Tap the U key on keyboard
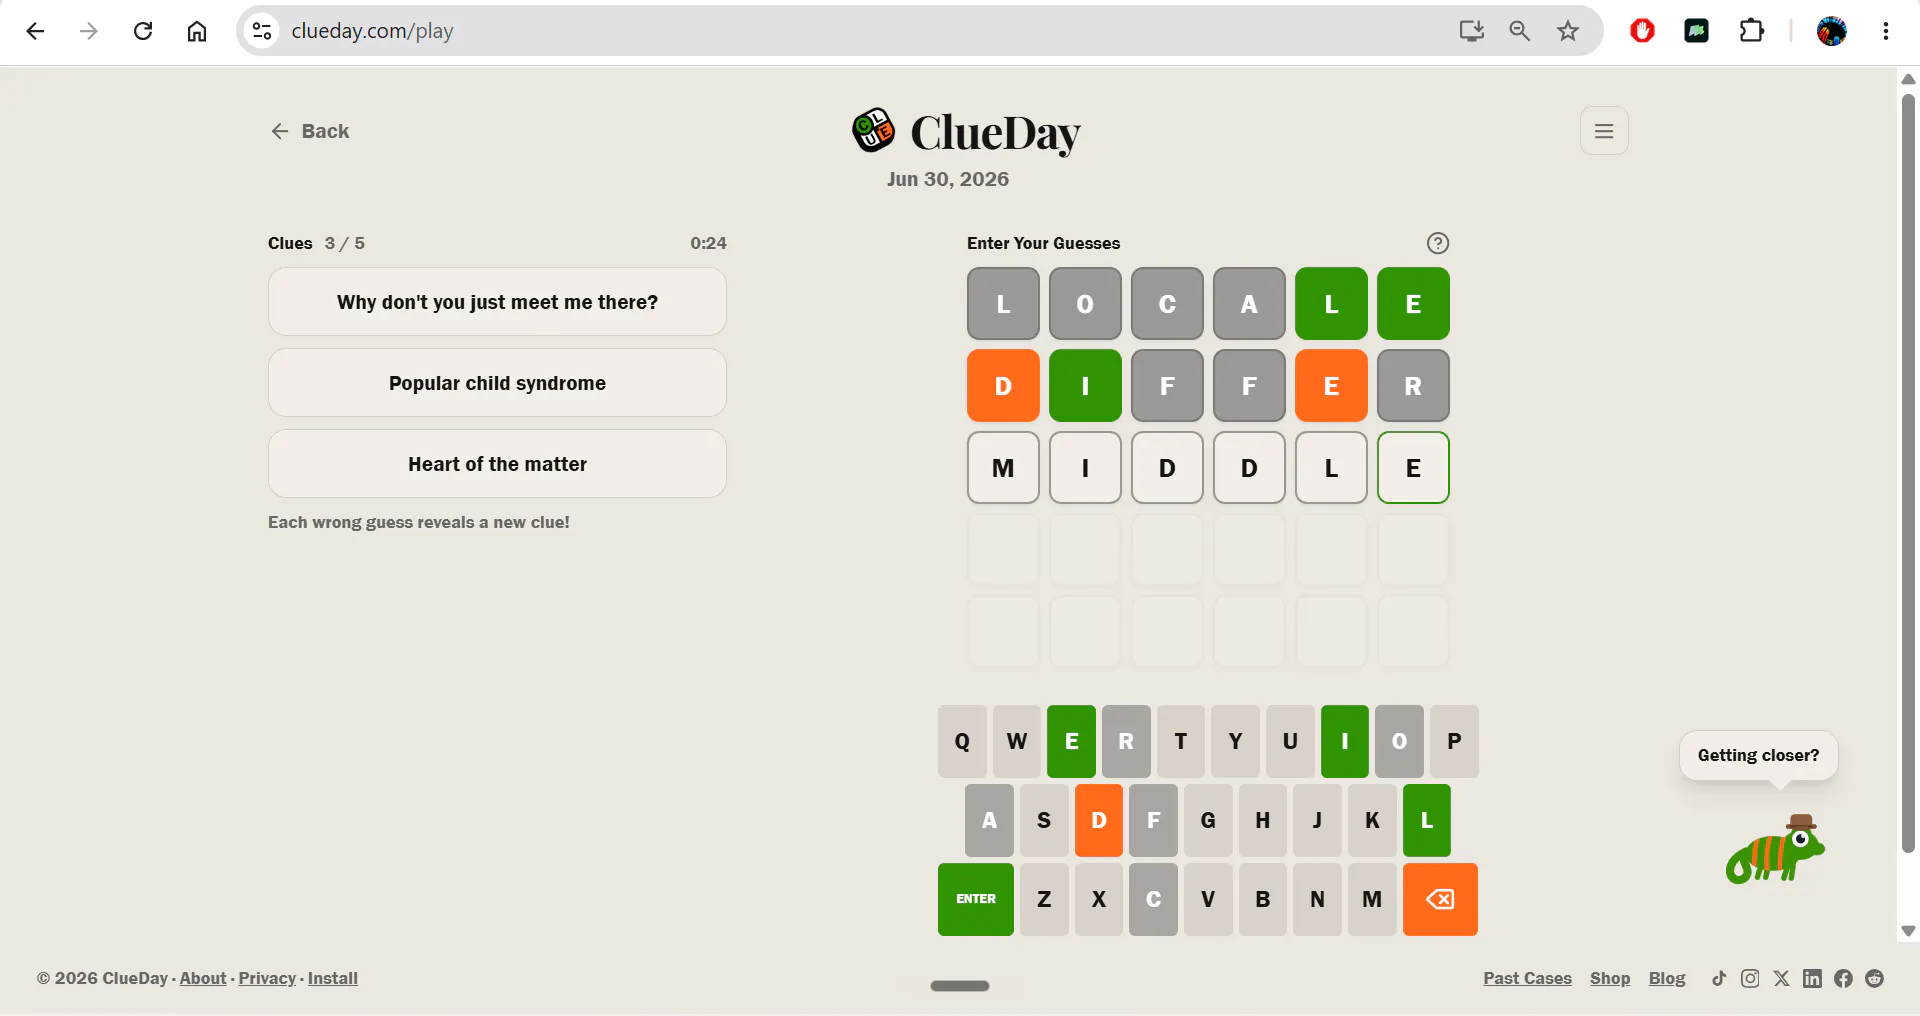1920x1016 pixels. click(x=1290, y=741)
